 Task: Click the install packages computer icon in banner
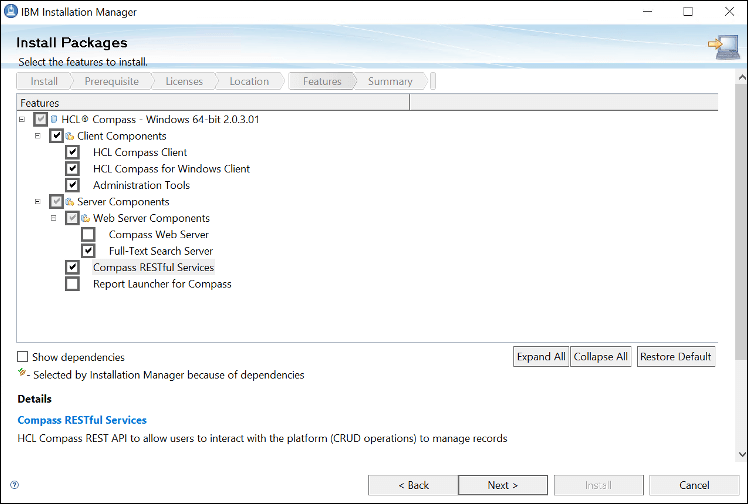(724, 47)
